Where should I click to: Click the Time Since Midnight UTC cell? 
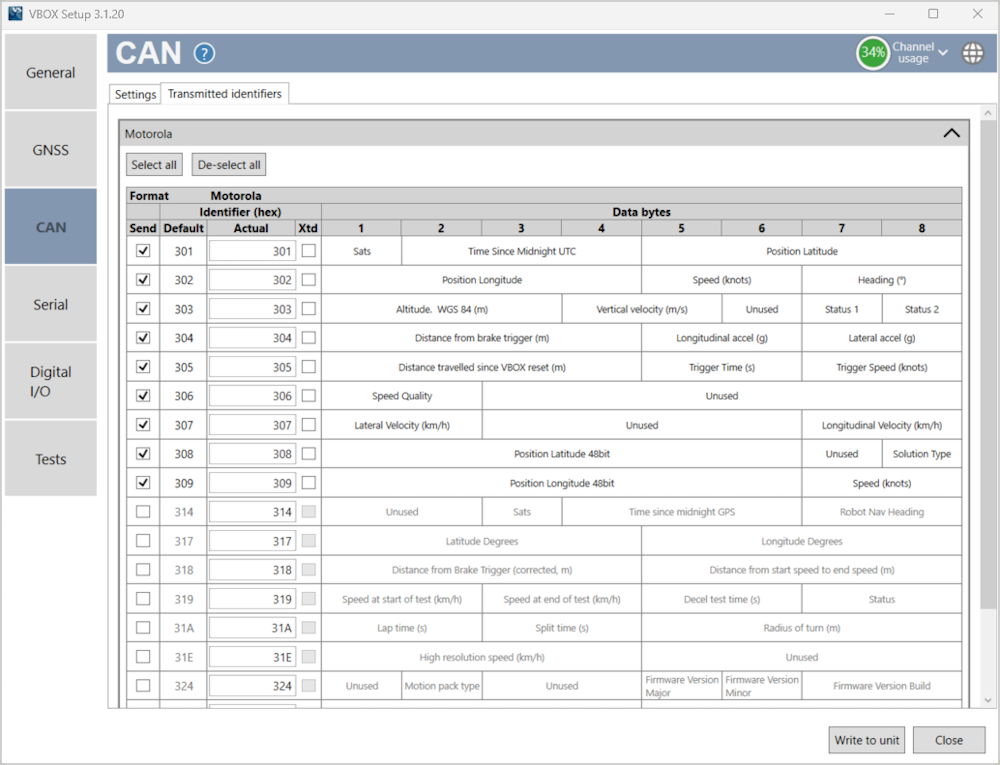[522, 251]
